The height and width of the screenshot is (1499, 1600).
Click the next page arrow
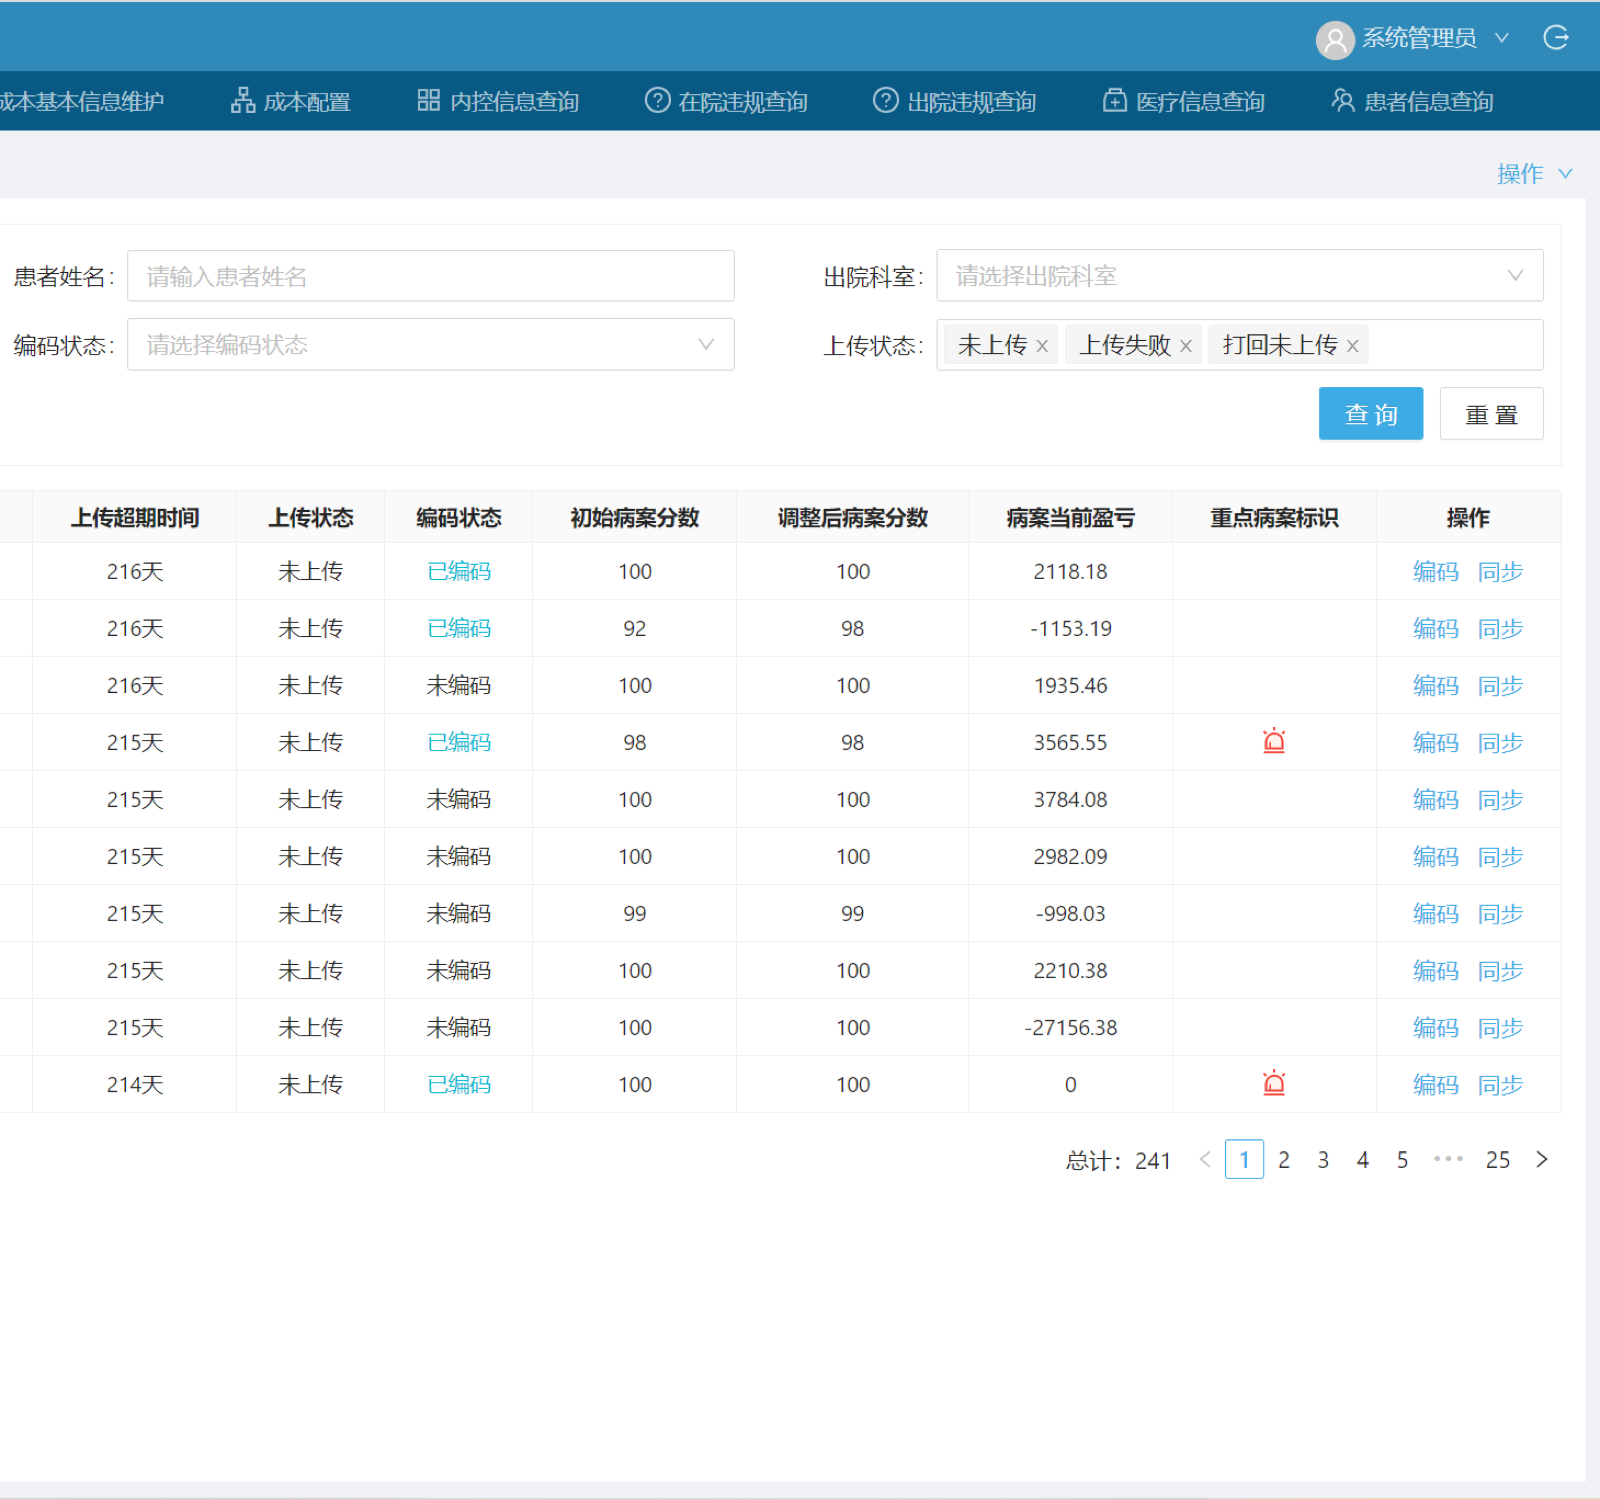(x=1542, y=1159)
